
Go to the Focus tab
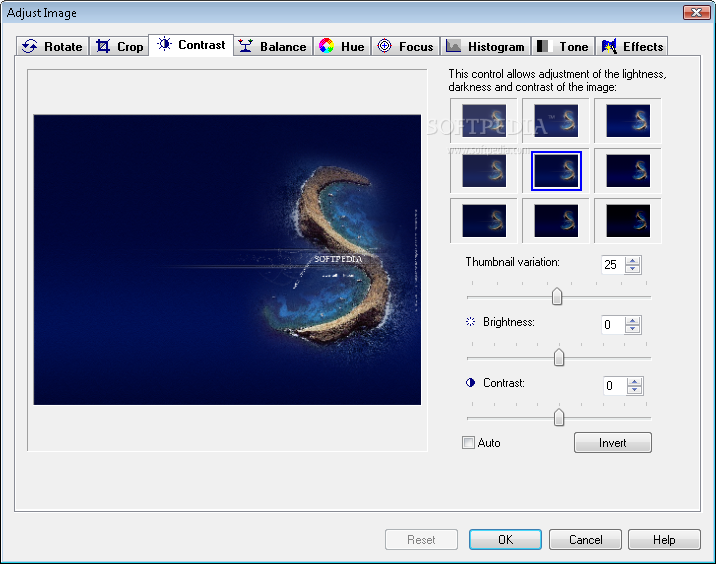tap(405, 47)
